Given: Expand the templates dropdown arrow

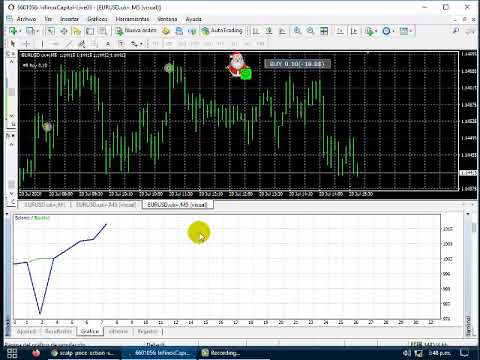Looking at the screenshot, I should 411,31.
